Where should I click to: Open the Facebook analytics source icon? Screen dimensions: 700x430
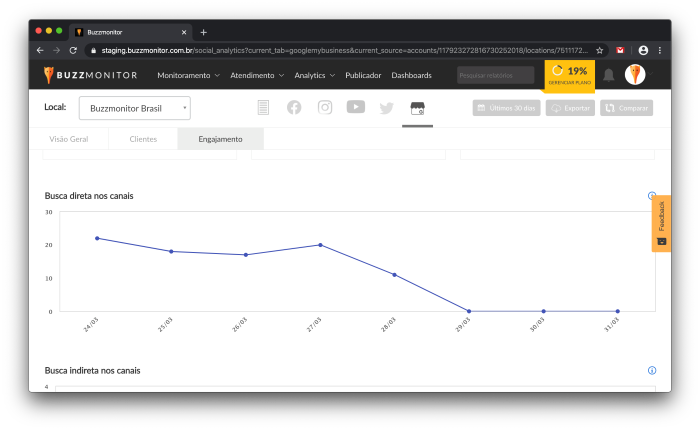[x=294, y=108]
